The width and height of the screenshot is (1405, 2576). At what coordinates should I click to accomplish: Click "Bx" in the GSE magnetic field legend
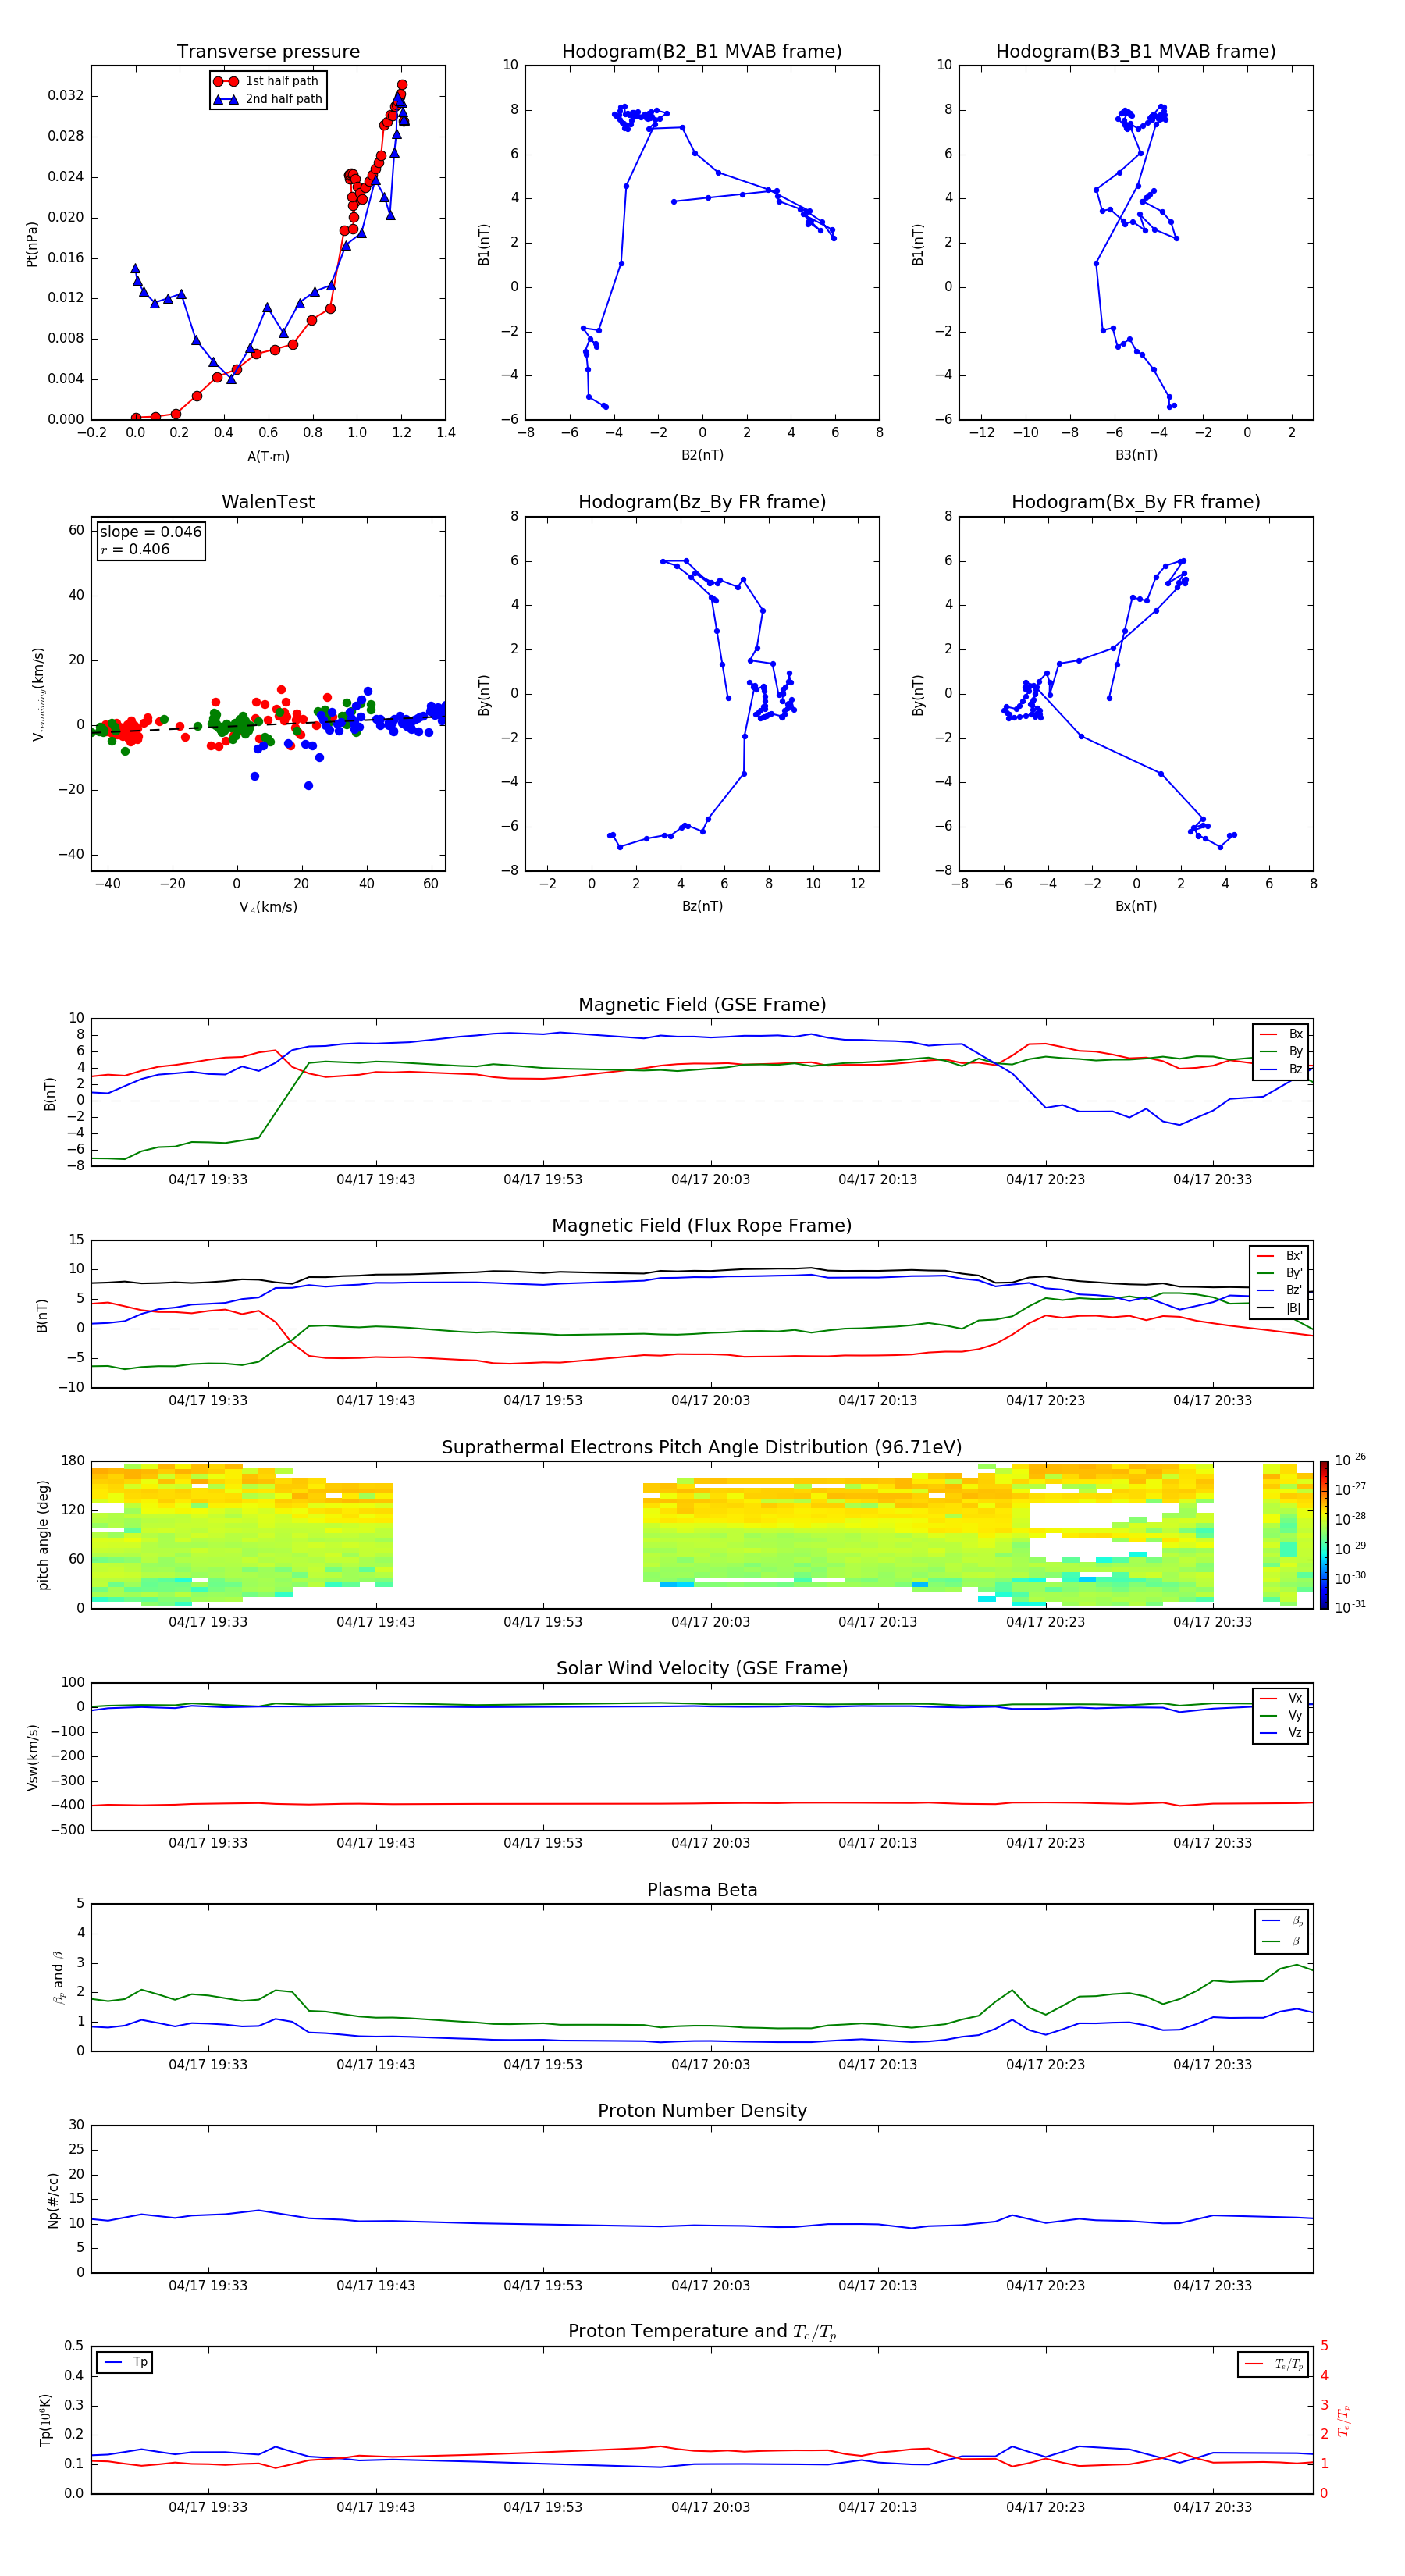pyautogui.click(x=1295, y=1034)
